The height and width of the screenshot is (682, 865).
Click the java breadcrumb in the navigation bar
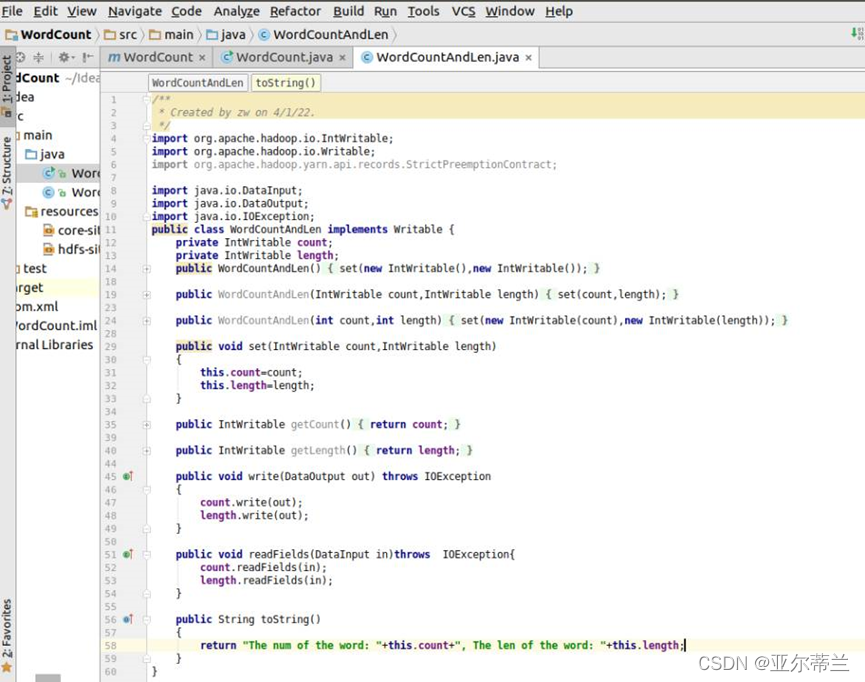click(x=226, y=35)
